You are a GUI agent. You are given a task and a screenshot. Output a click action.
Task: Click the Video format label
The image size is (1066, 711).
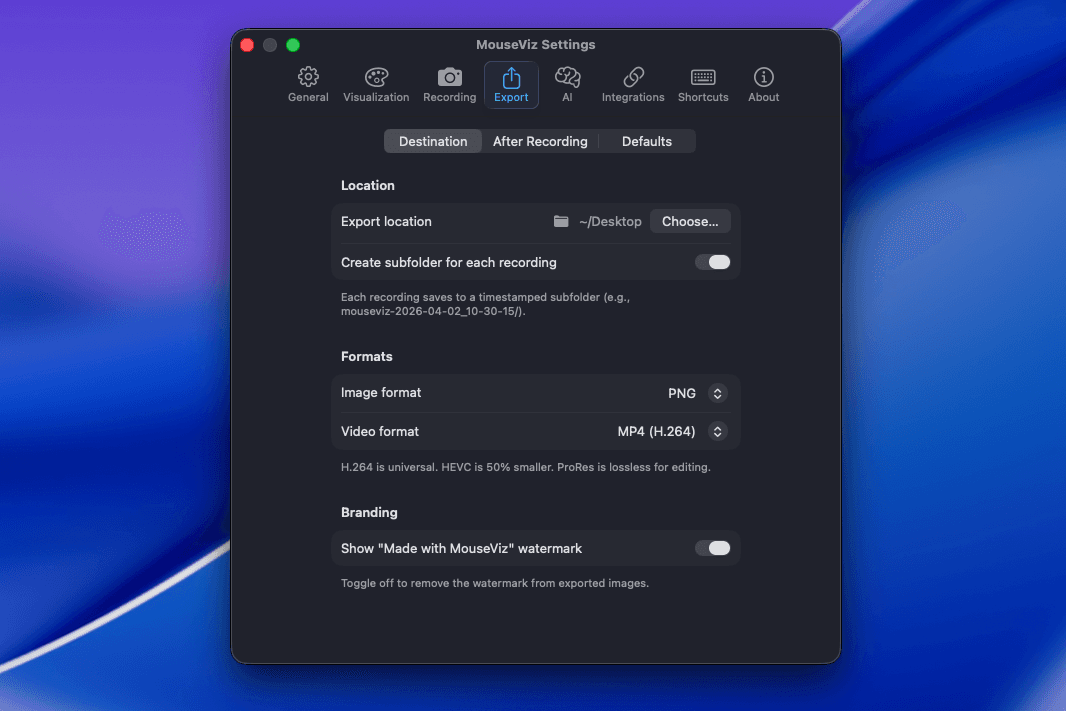tap(379, 432)
